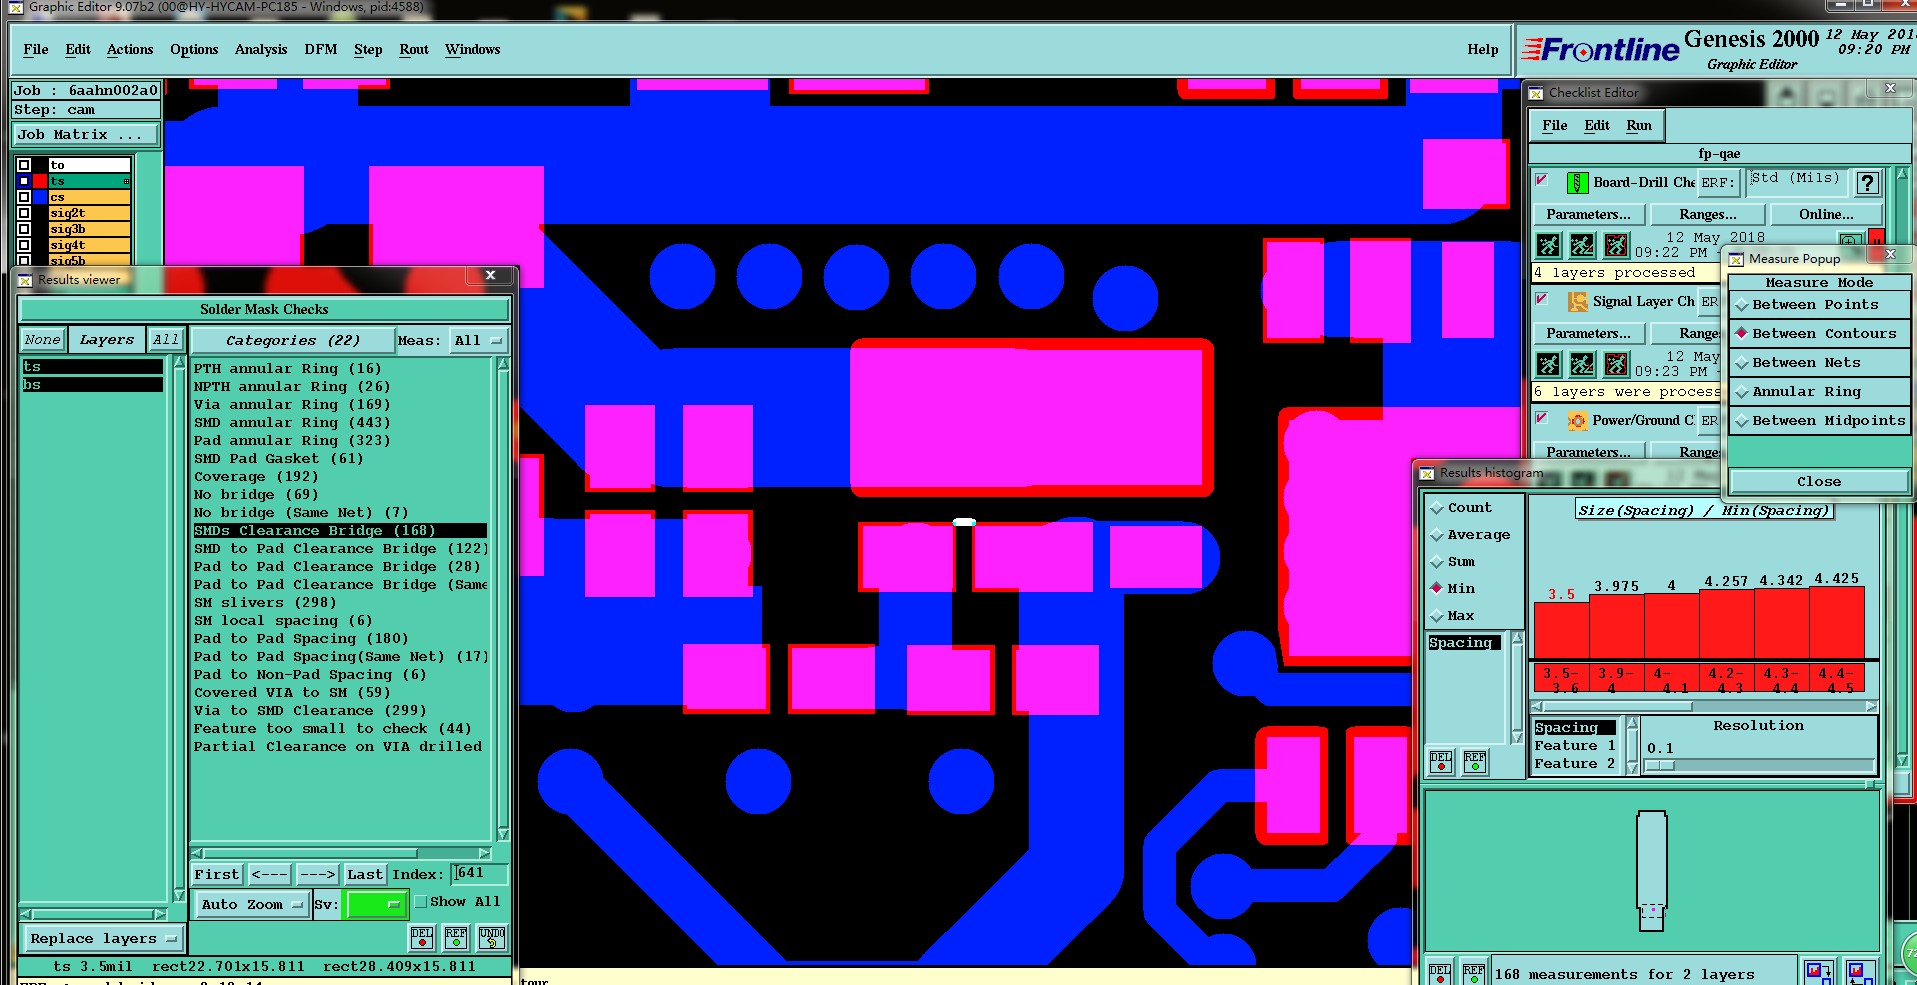Click the Power/Ground Check icon
1917x985 pixels.
click(1577, 420)
